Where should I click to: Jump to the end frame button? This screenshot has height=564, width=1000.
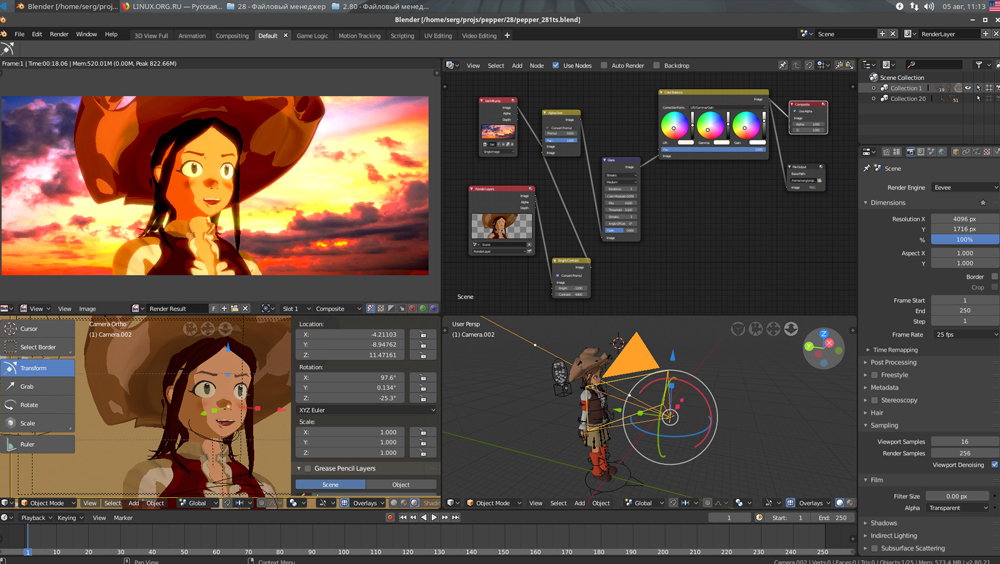455,517
